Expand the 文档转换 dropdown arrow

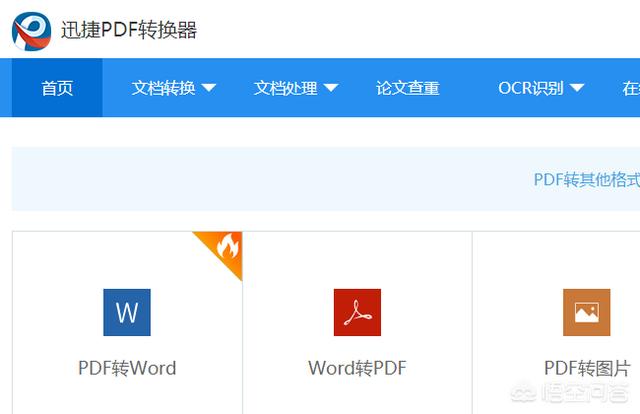pos(209,88)
